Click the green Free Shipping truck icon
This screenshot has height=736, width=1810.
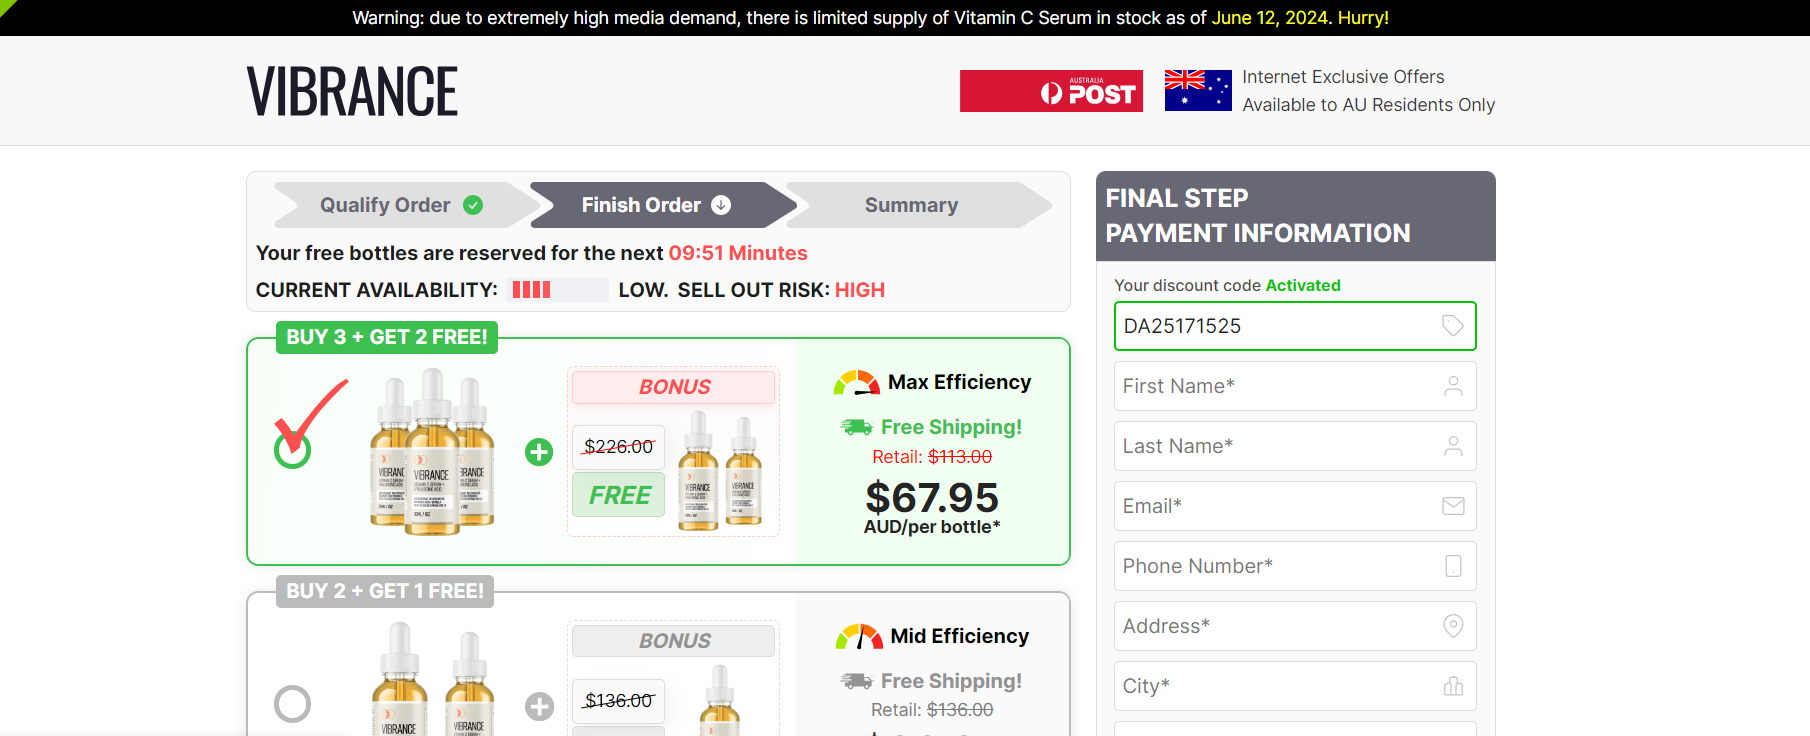(857, 427)
